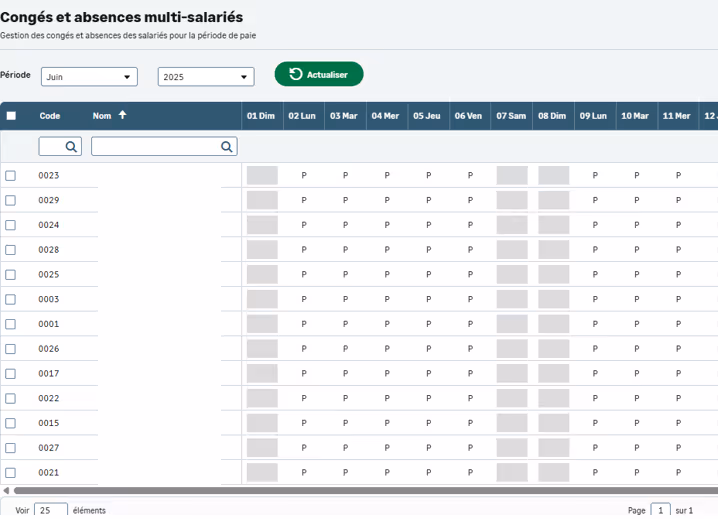Click the scroll-left arrow of horizontal scrollbar
The image size is (718, 519).
tap(6, 491)
